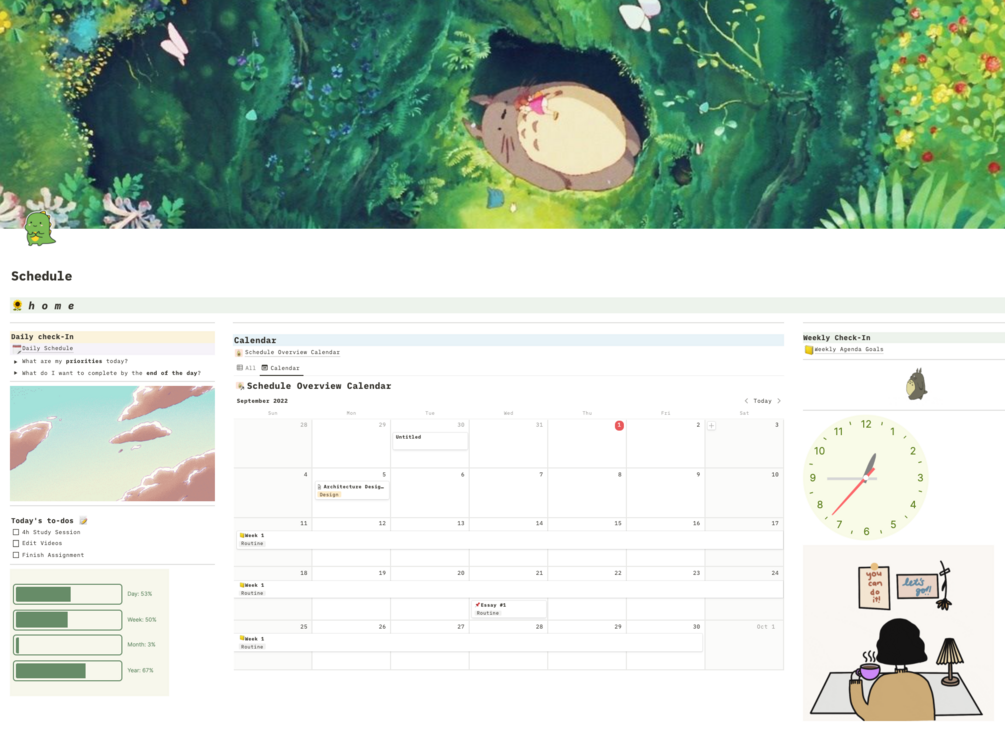Click the yellow Weekly Agenda Goals icon
Image resolution: width=1005 pixels, height=730 pixels.
coord(809,350)
